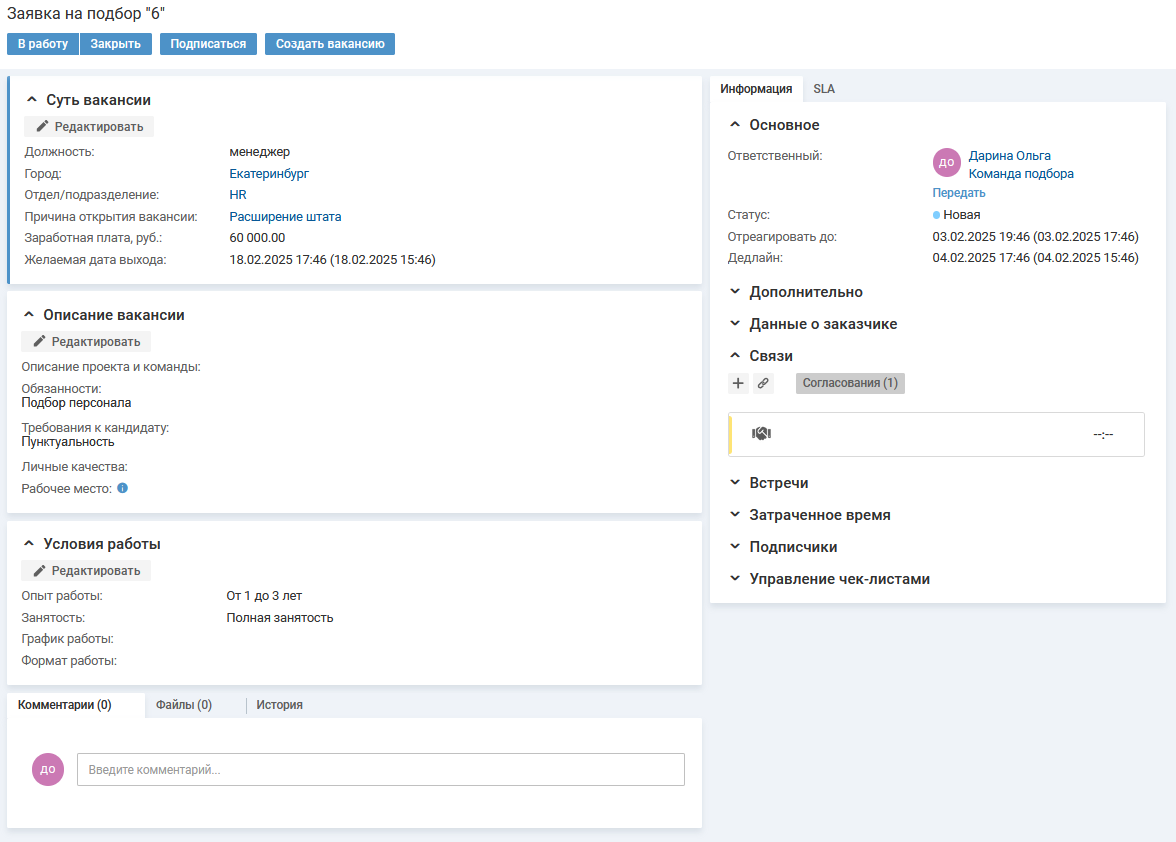Expand the Дополнительно section

pos(805,292)
